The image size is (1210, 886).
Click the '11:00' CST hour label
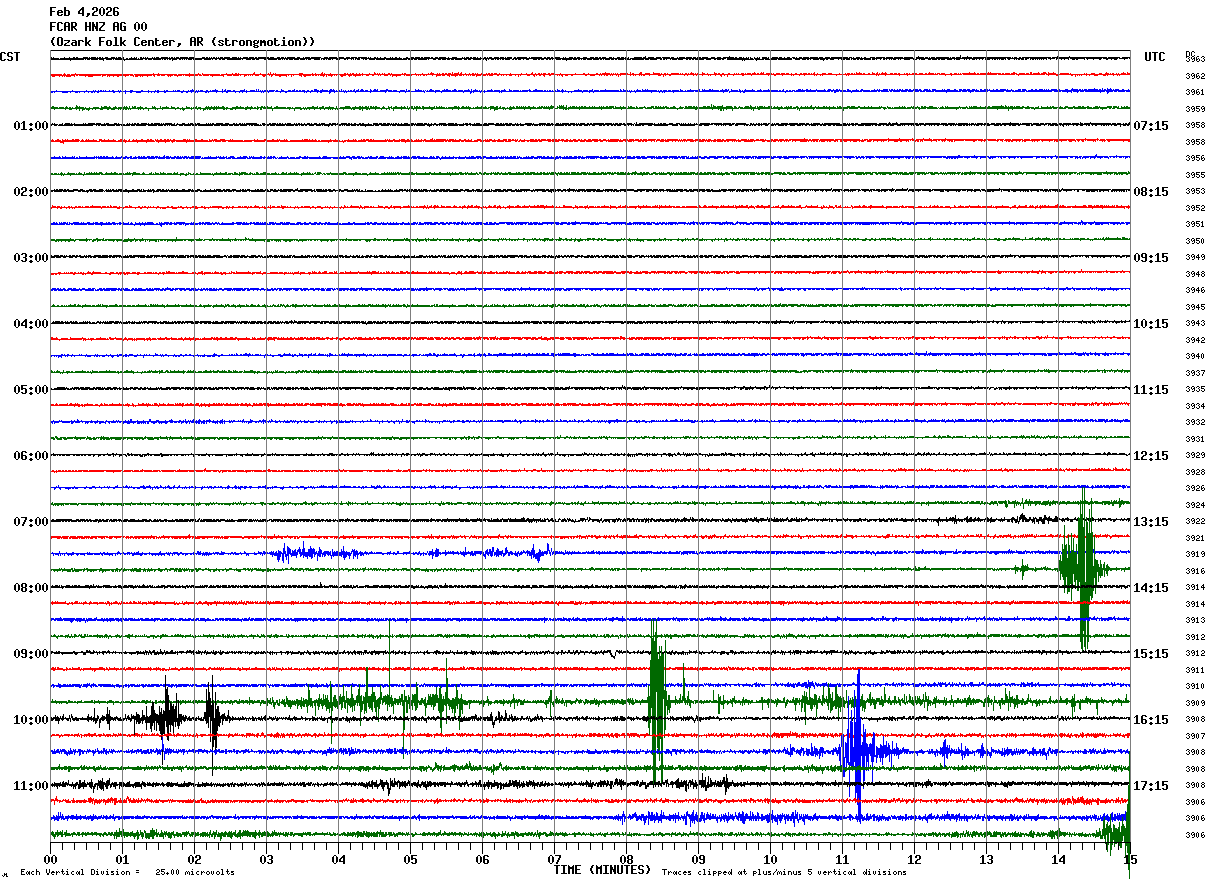(30, 786)
